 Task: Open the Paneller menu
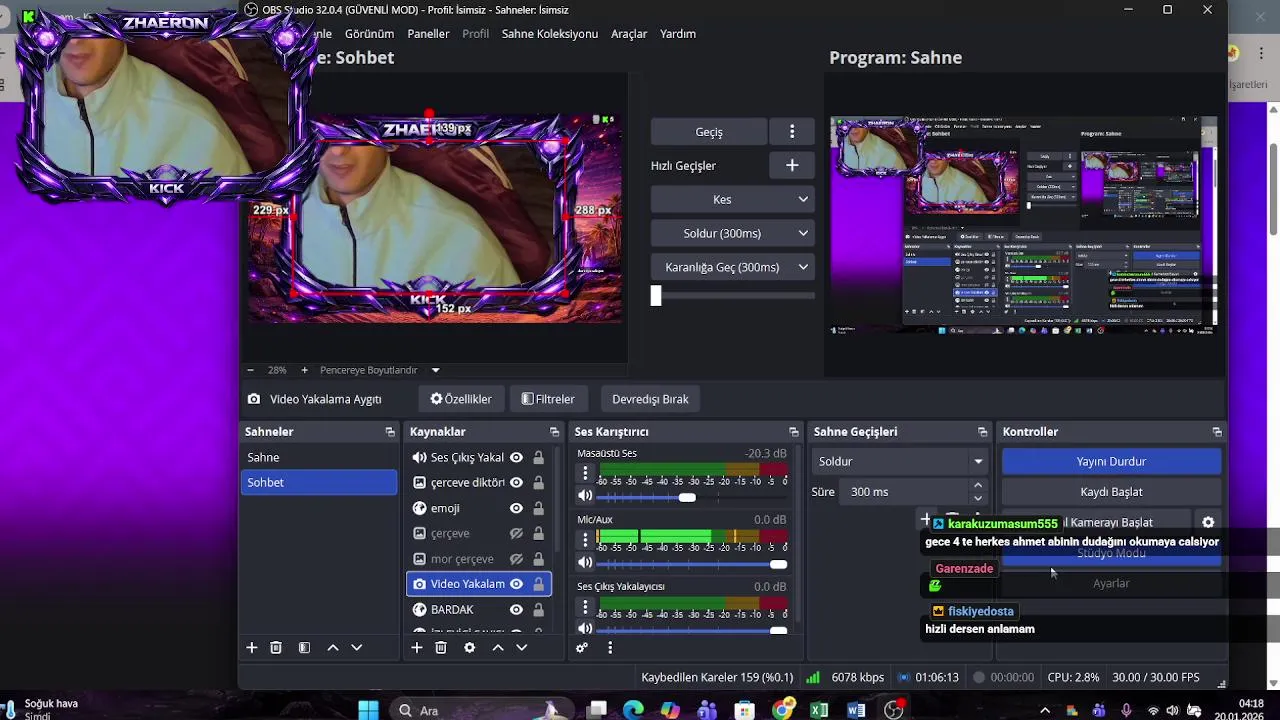click(x=428, y=34)
